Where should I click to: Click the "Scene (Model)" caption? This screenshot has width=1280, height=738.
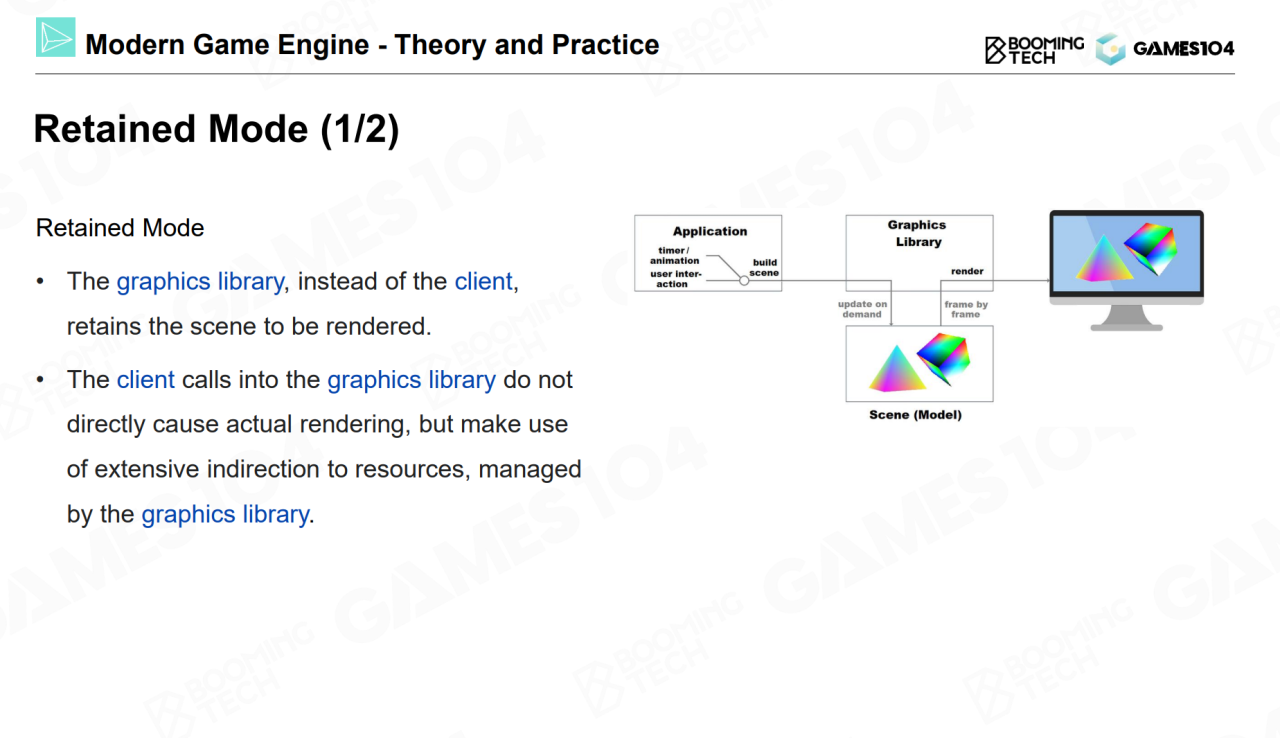pyautogui.click(x=915, y=415)
